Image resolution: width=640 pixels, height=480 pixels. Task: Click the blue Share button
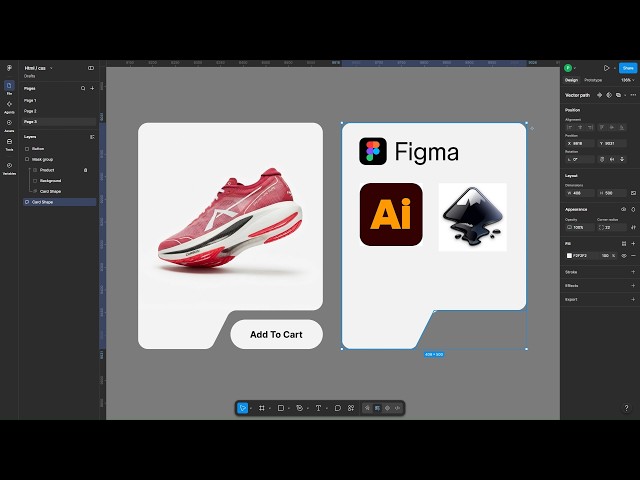pos(628,68)
